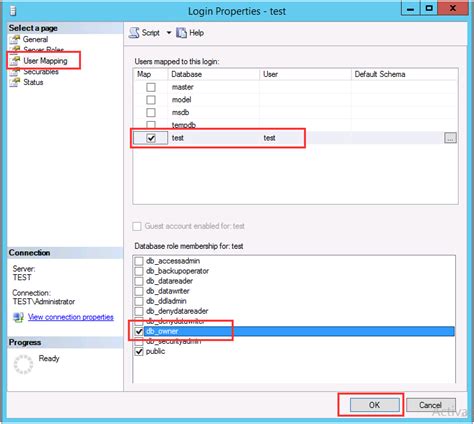Click the Default Schema column header

tap(404, 74)
